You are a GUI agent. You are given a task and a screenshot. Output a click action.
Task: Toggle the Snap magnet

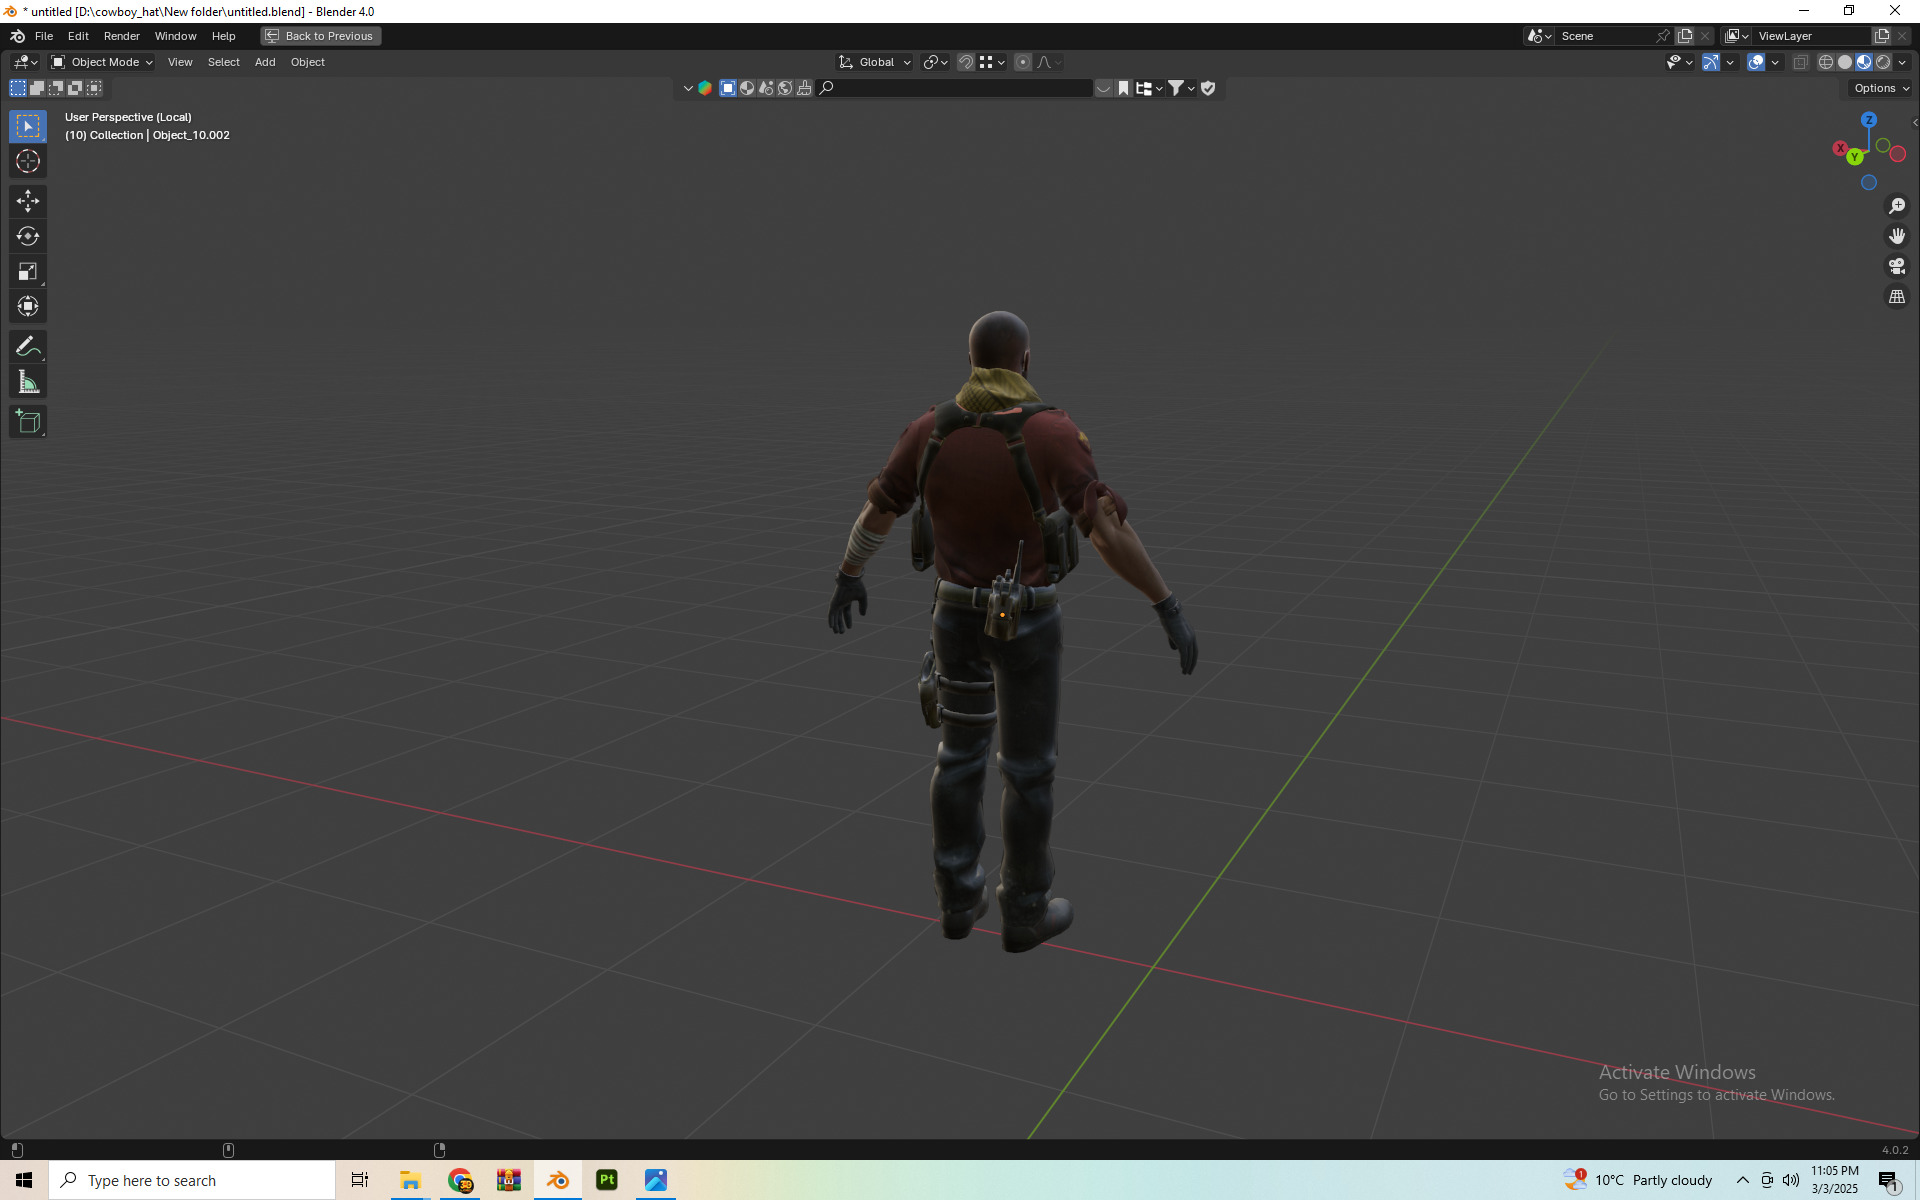(x=966, y=62)
